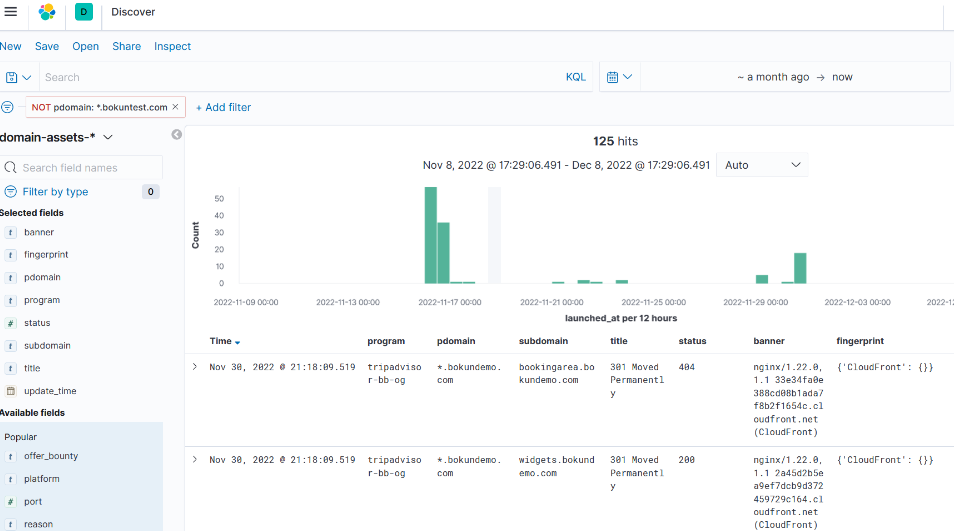Click the filter options circle icon
The width and height of the screenshot is (954, 531).
click(7, 107)
